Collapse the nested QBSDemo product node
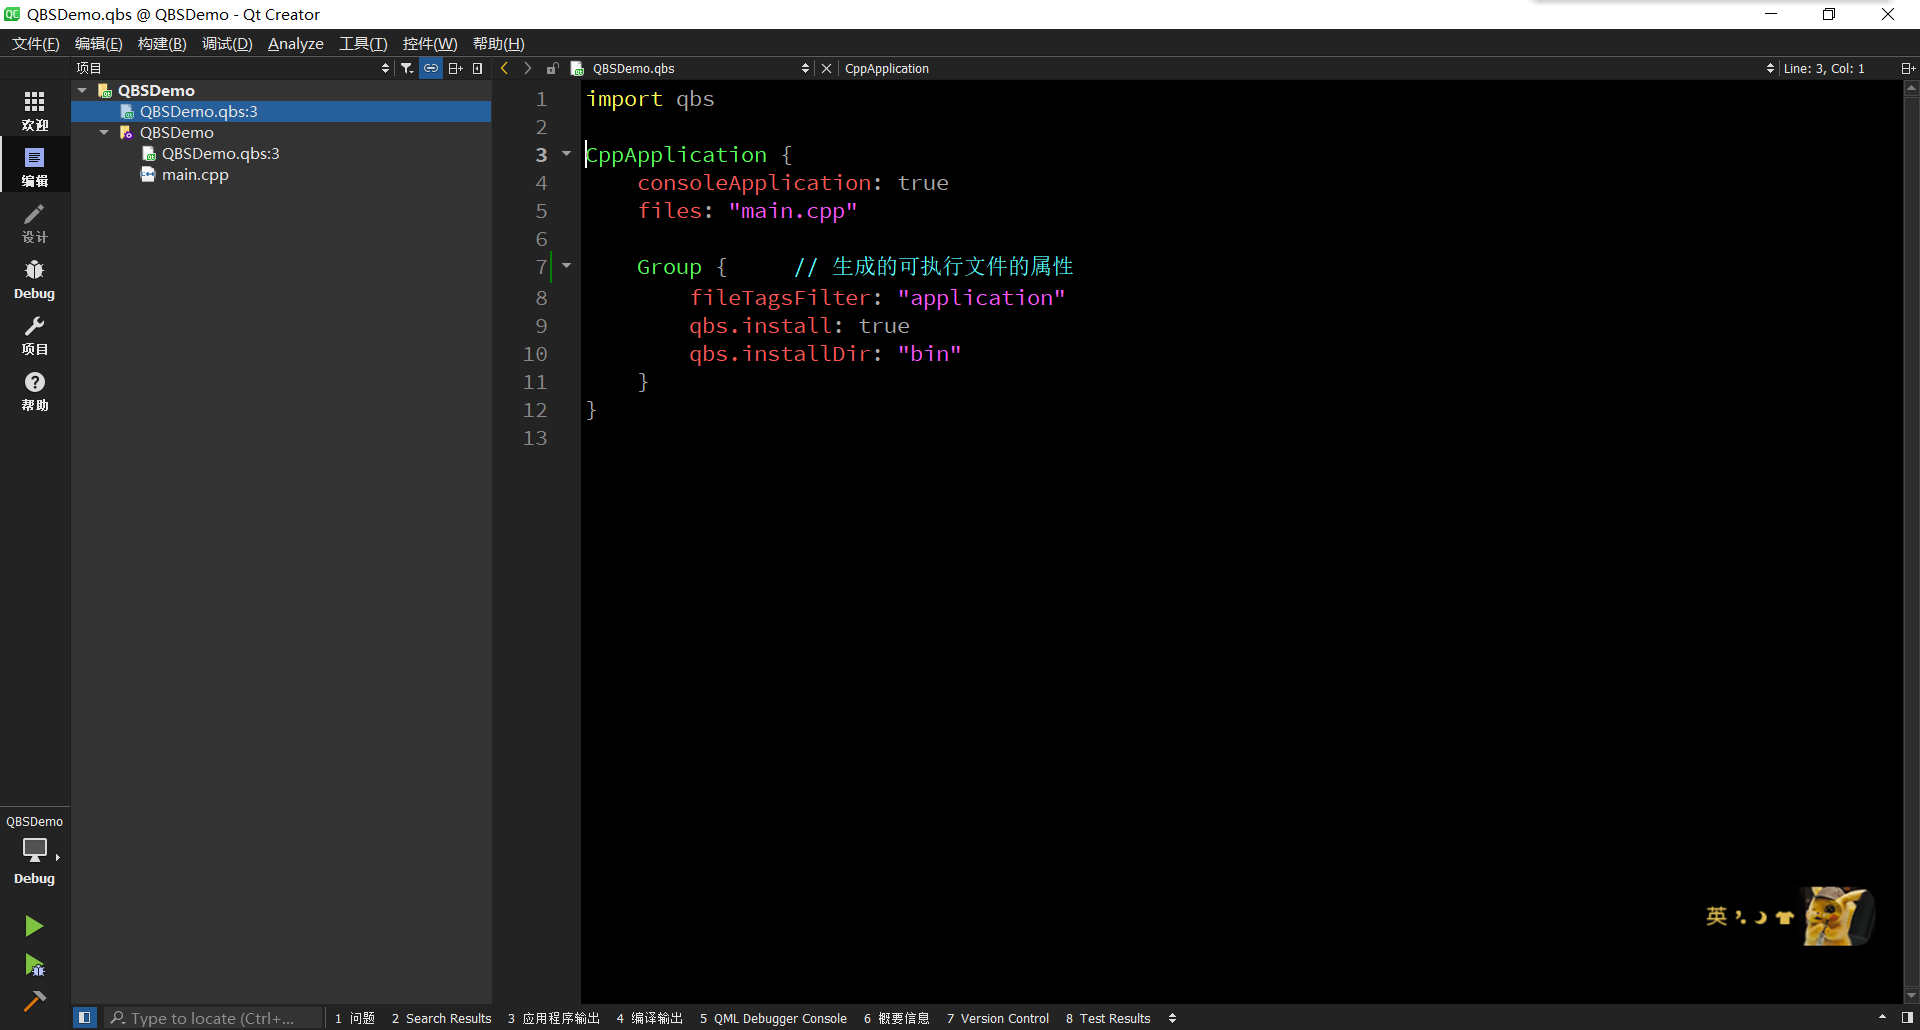Image resolution: width=1920 pixels, height=1030 pixels. point(104,132)
